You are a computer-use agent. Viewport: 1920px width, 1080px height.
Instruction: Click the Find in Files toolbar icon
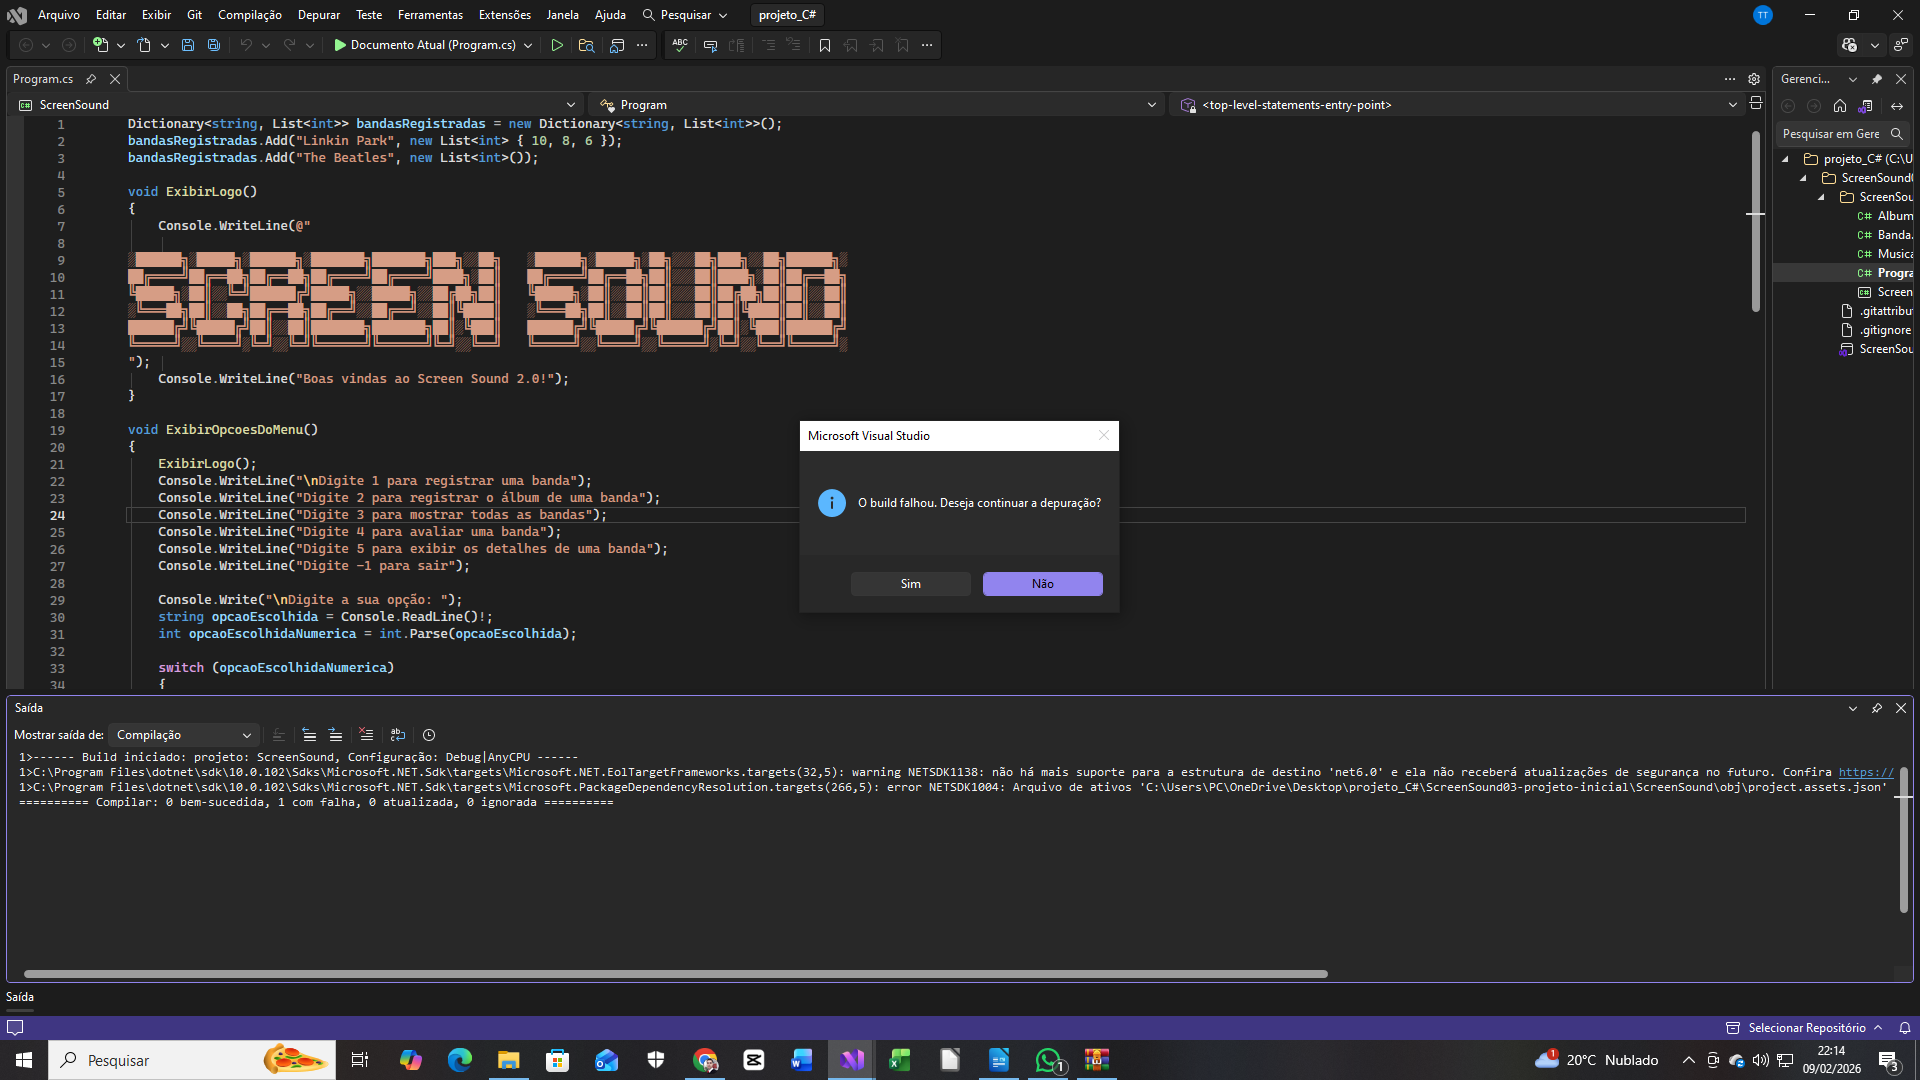coord(586,45)
